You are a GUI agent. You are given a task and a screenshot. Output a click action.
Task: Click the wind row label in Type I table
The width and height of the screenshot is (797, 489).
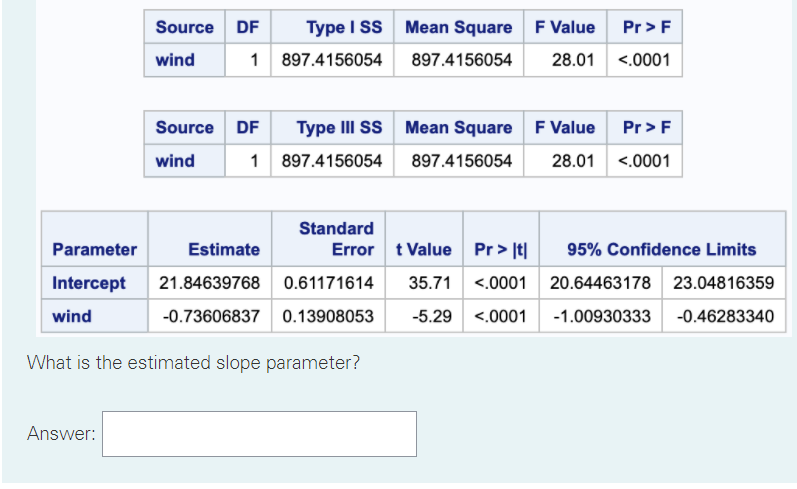(175, 60)
